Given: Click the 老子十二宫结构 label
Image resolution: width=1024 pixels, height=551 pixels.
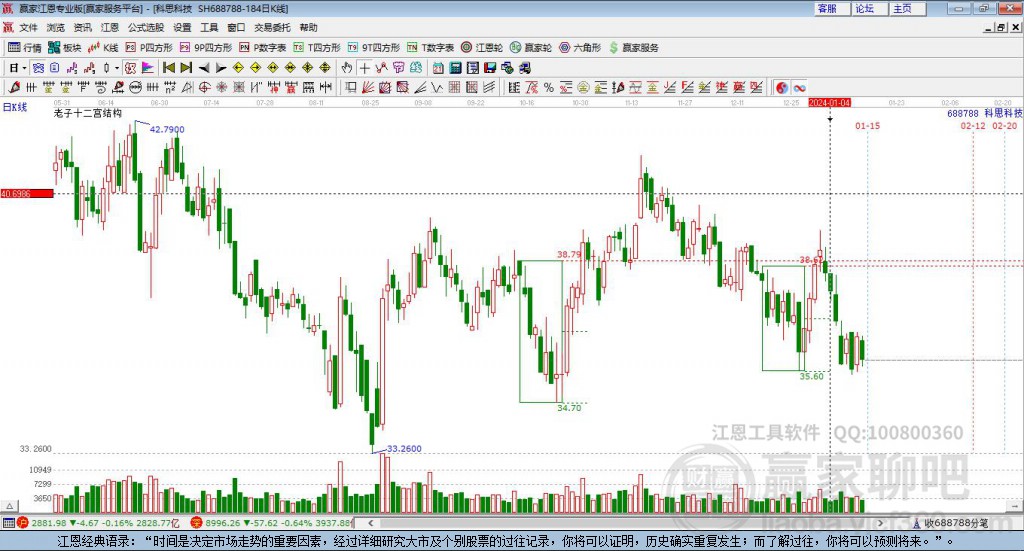Looking at the screenshot, I should pos(88,113).
